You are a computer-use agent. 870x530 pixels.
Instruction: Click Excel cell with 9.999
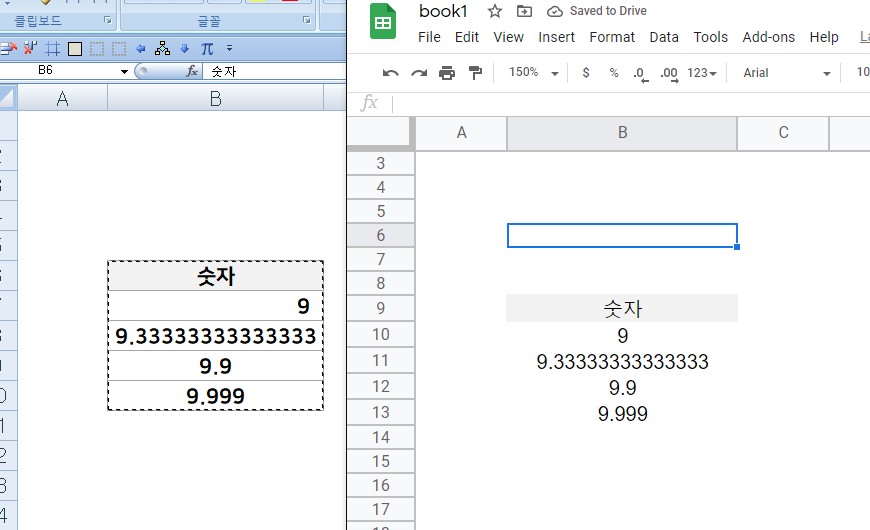tap(215, 396)
